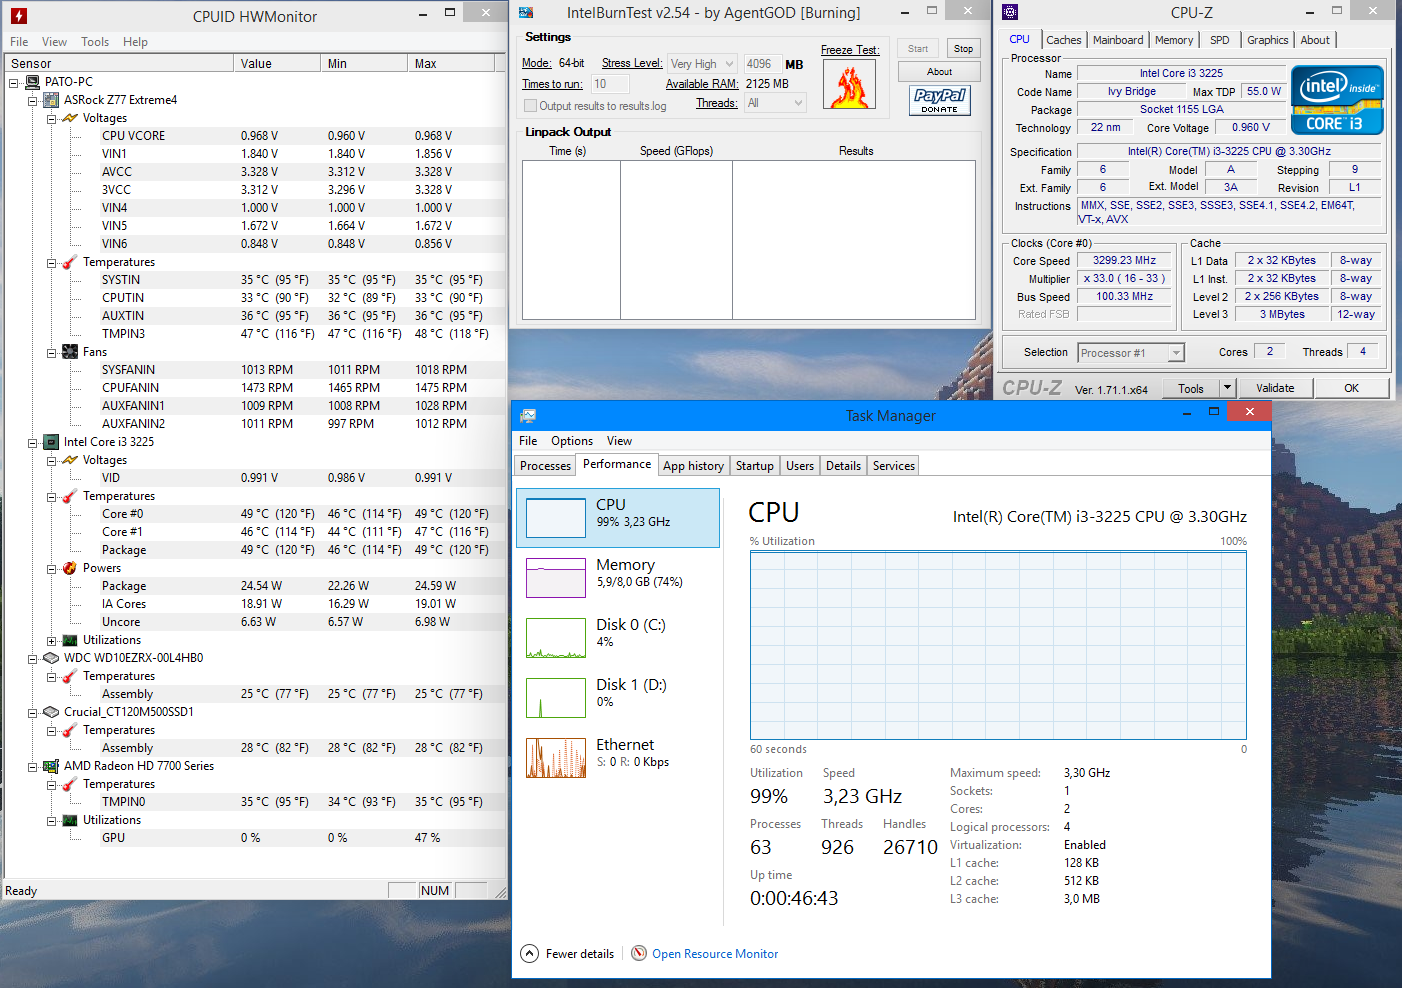Image resolution: width=1402 pixels, height=988 pixels.
Task: Open the Processor #1 selection dropdown
Action: [1176, 353]
